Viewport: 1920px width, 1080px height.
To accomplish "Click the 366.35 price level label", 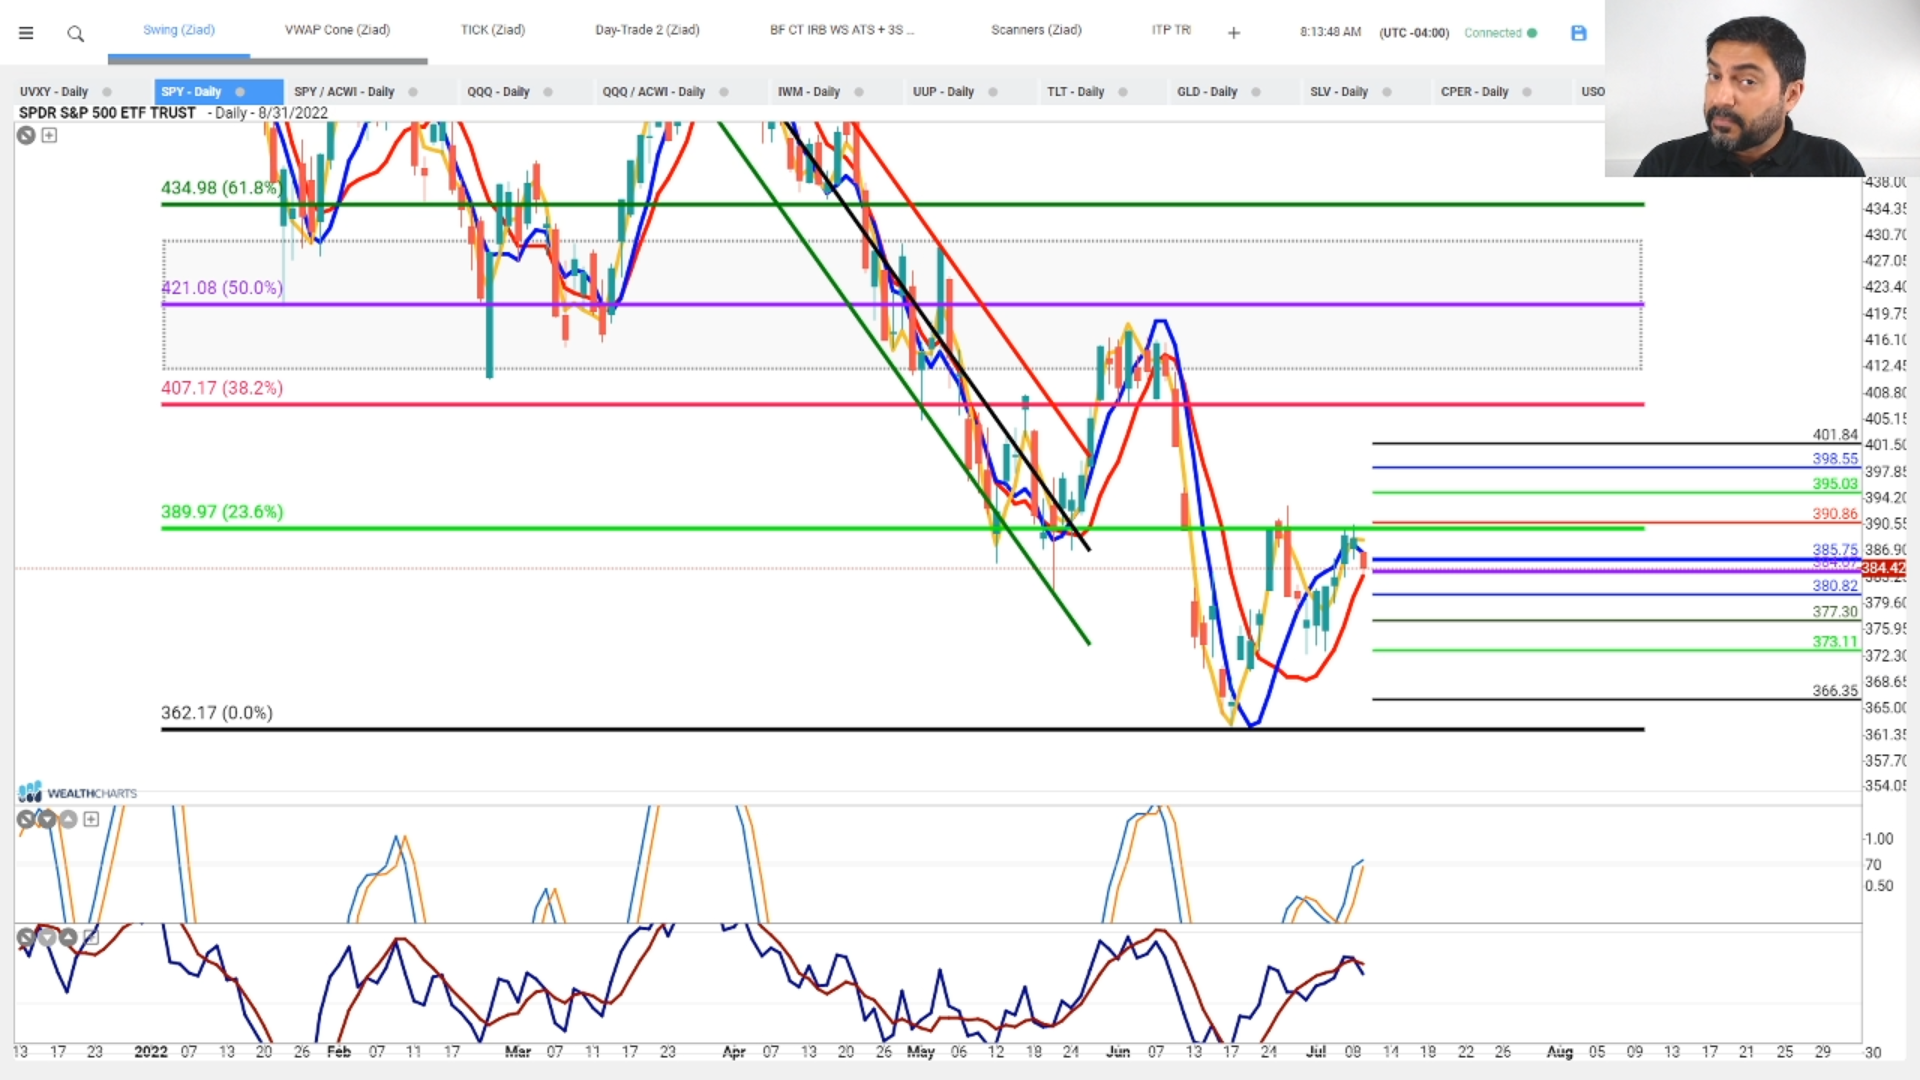I will 1835,691.
